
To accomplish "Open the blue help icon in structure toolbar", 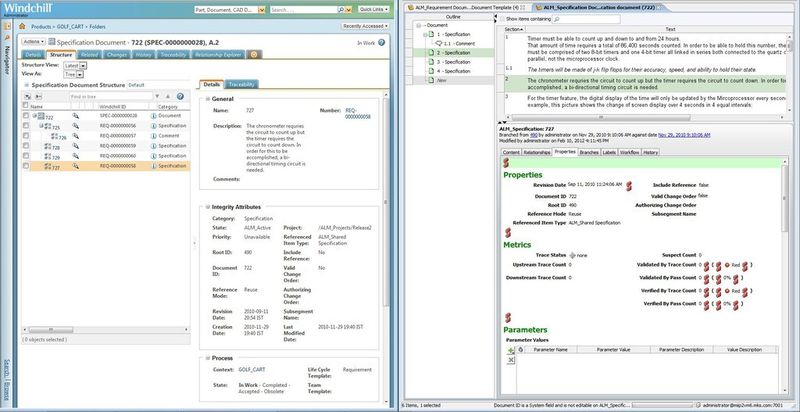I will tap(180, 96).
